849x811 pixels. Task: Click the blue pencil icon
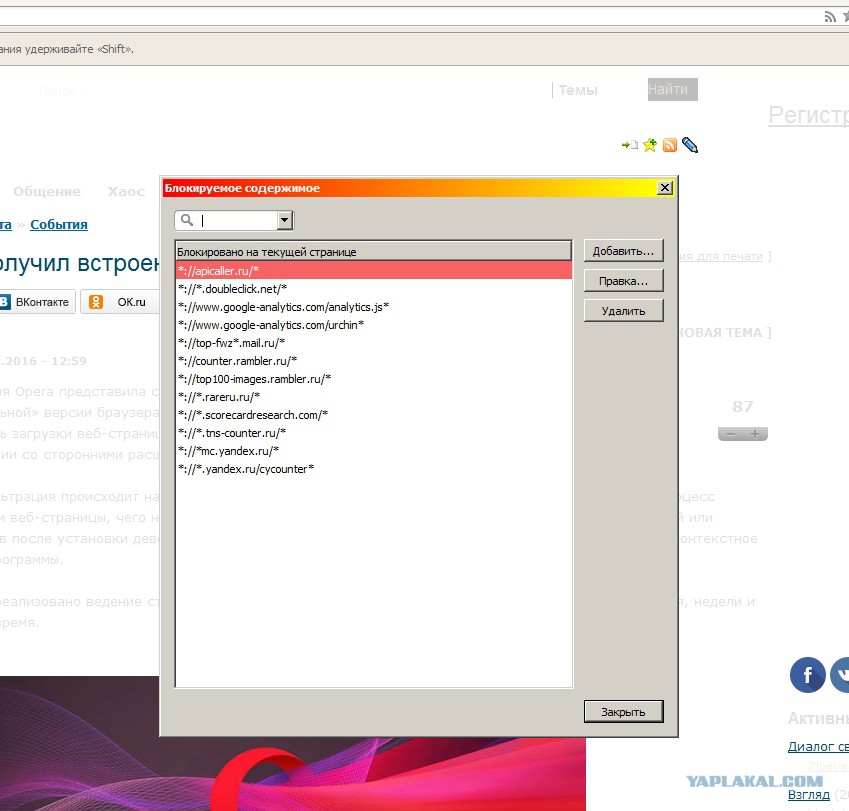click(689, 145)
